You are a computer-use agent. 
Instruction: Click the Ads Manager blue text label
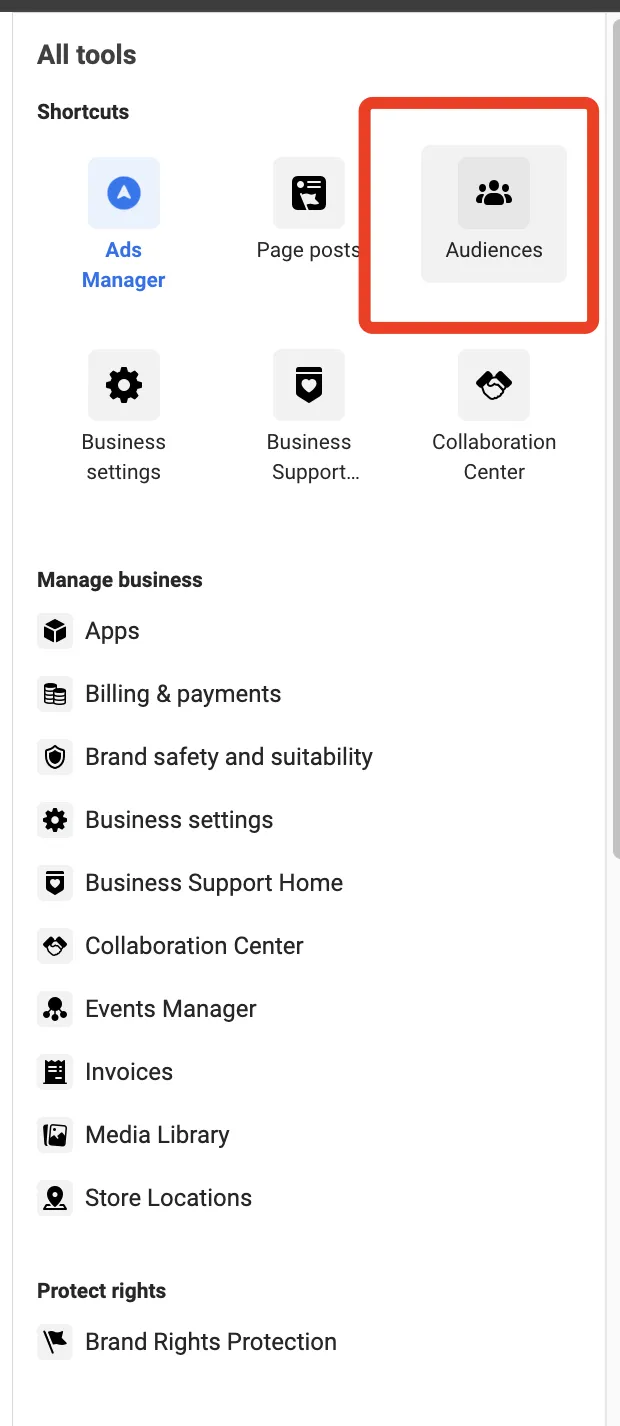point(124,265)
